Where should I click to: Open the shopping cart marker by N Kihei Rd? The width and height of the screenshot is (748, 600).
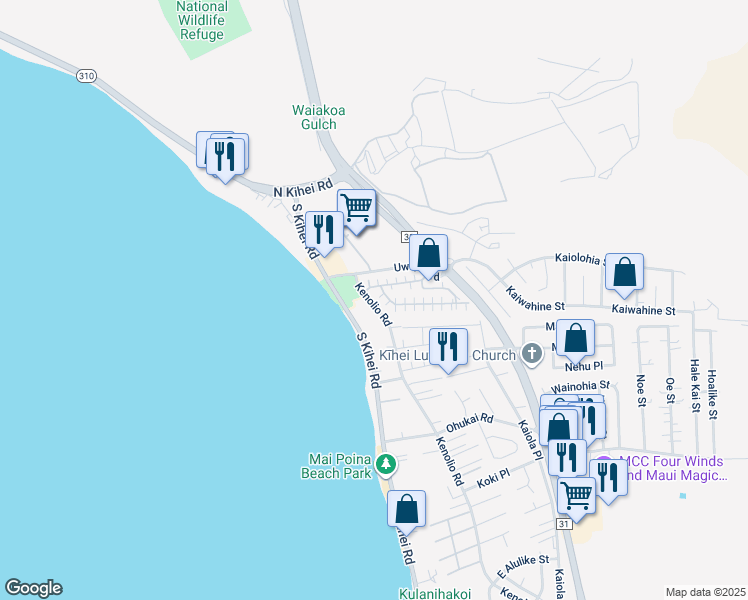pyautogui.click(x=356, y=208)
